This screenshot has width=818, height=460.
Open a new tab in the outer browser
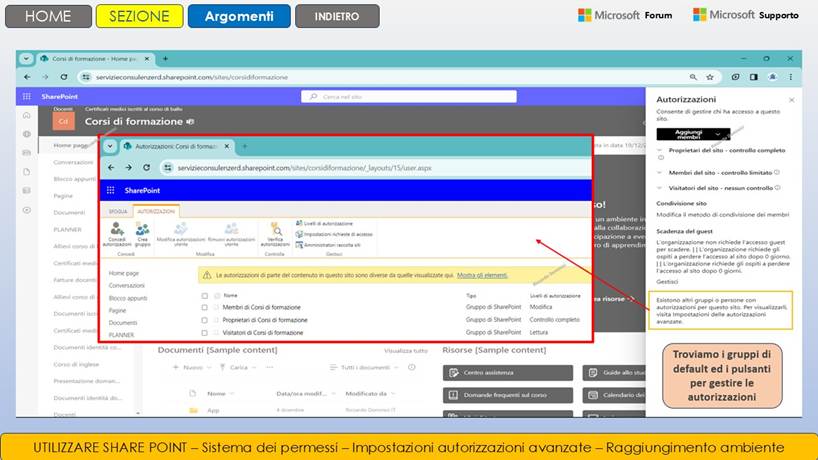[x=165, y=59]
